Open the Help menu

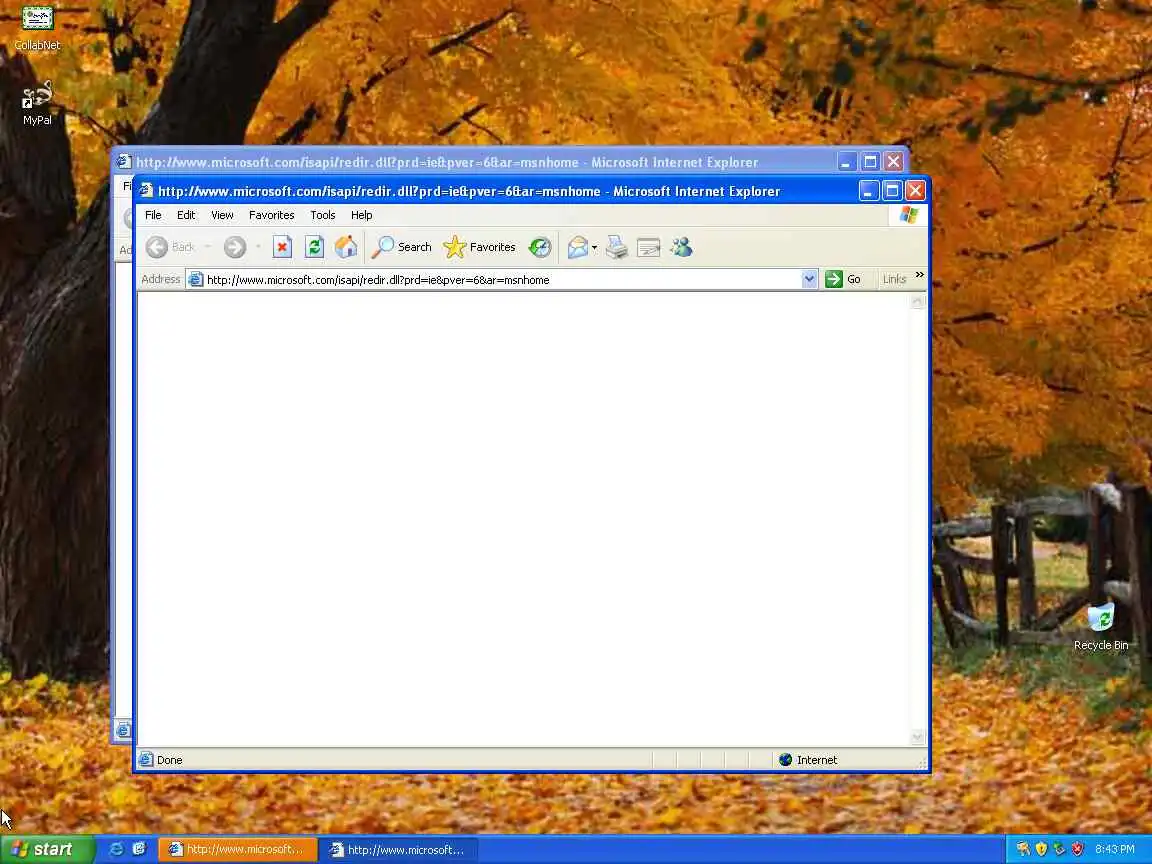(x=361, y=215)
